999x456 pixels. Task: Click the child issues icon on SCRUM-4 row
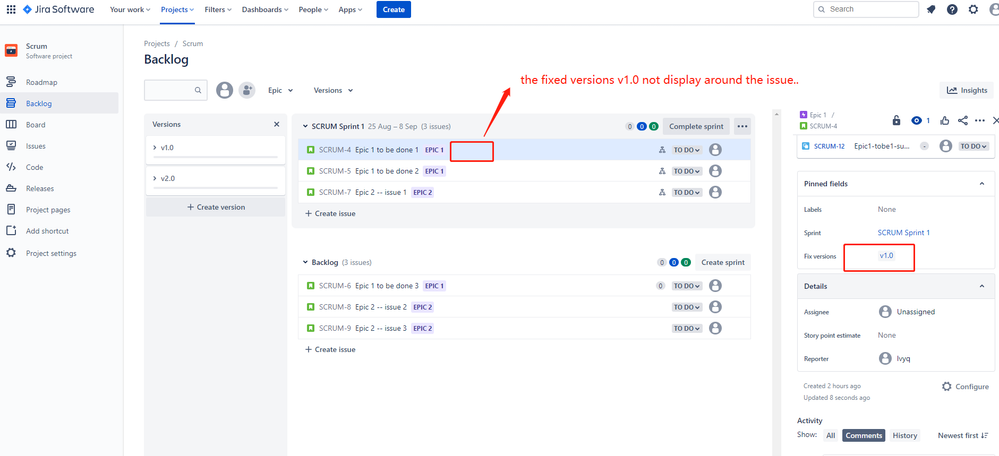[x=662, y=150]
